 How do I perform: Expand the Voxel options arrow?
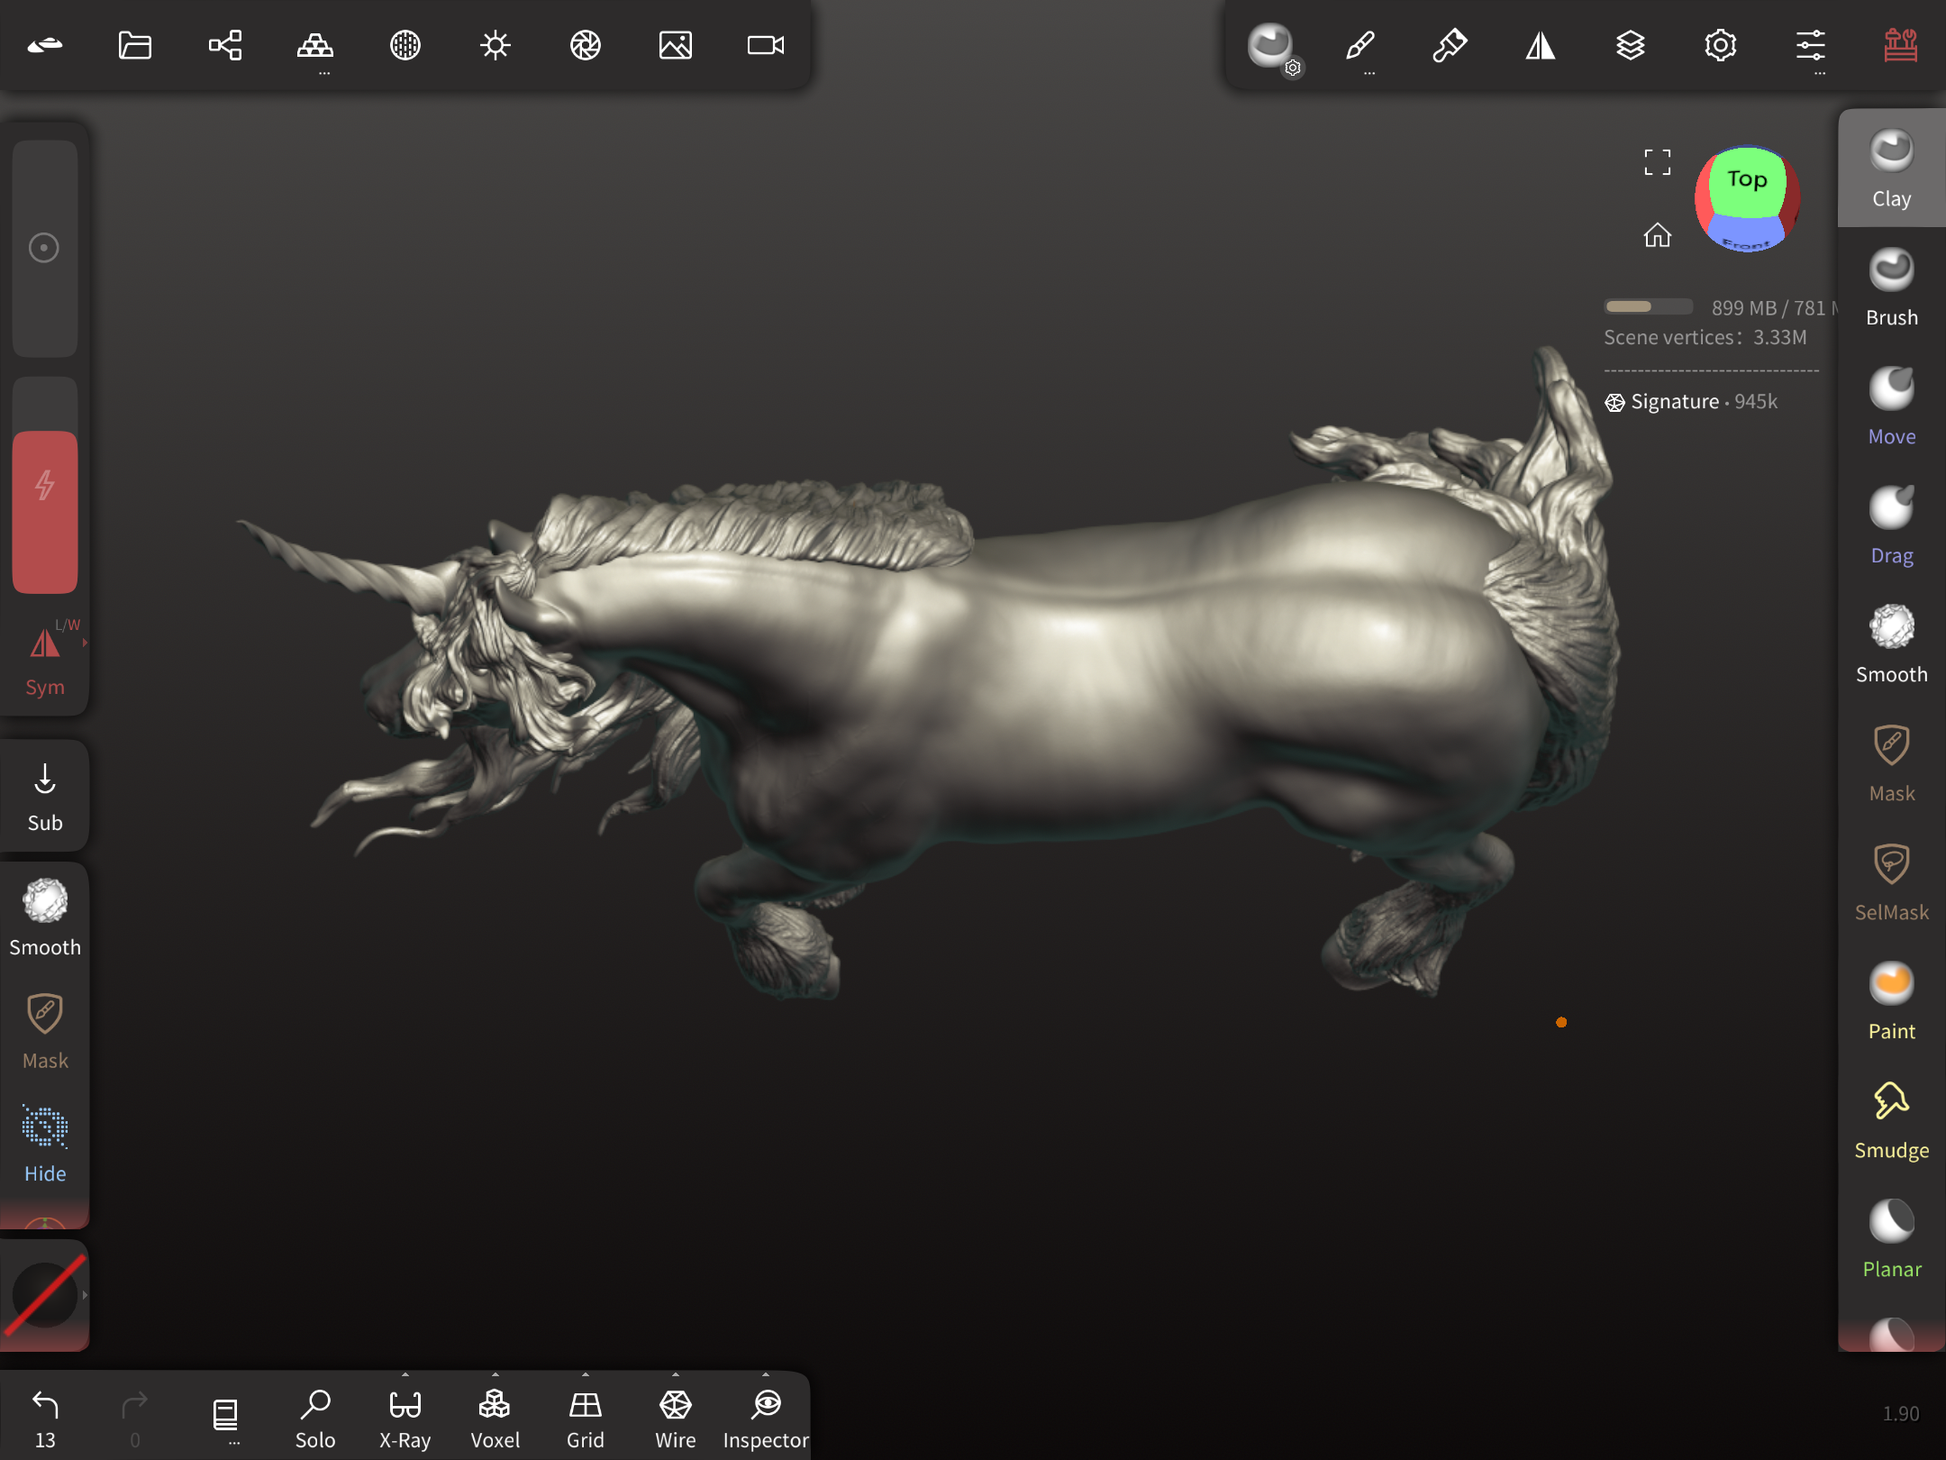coord(495,1375)
